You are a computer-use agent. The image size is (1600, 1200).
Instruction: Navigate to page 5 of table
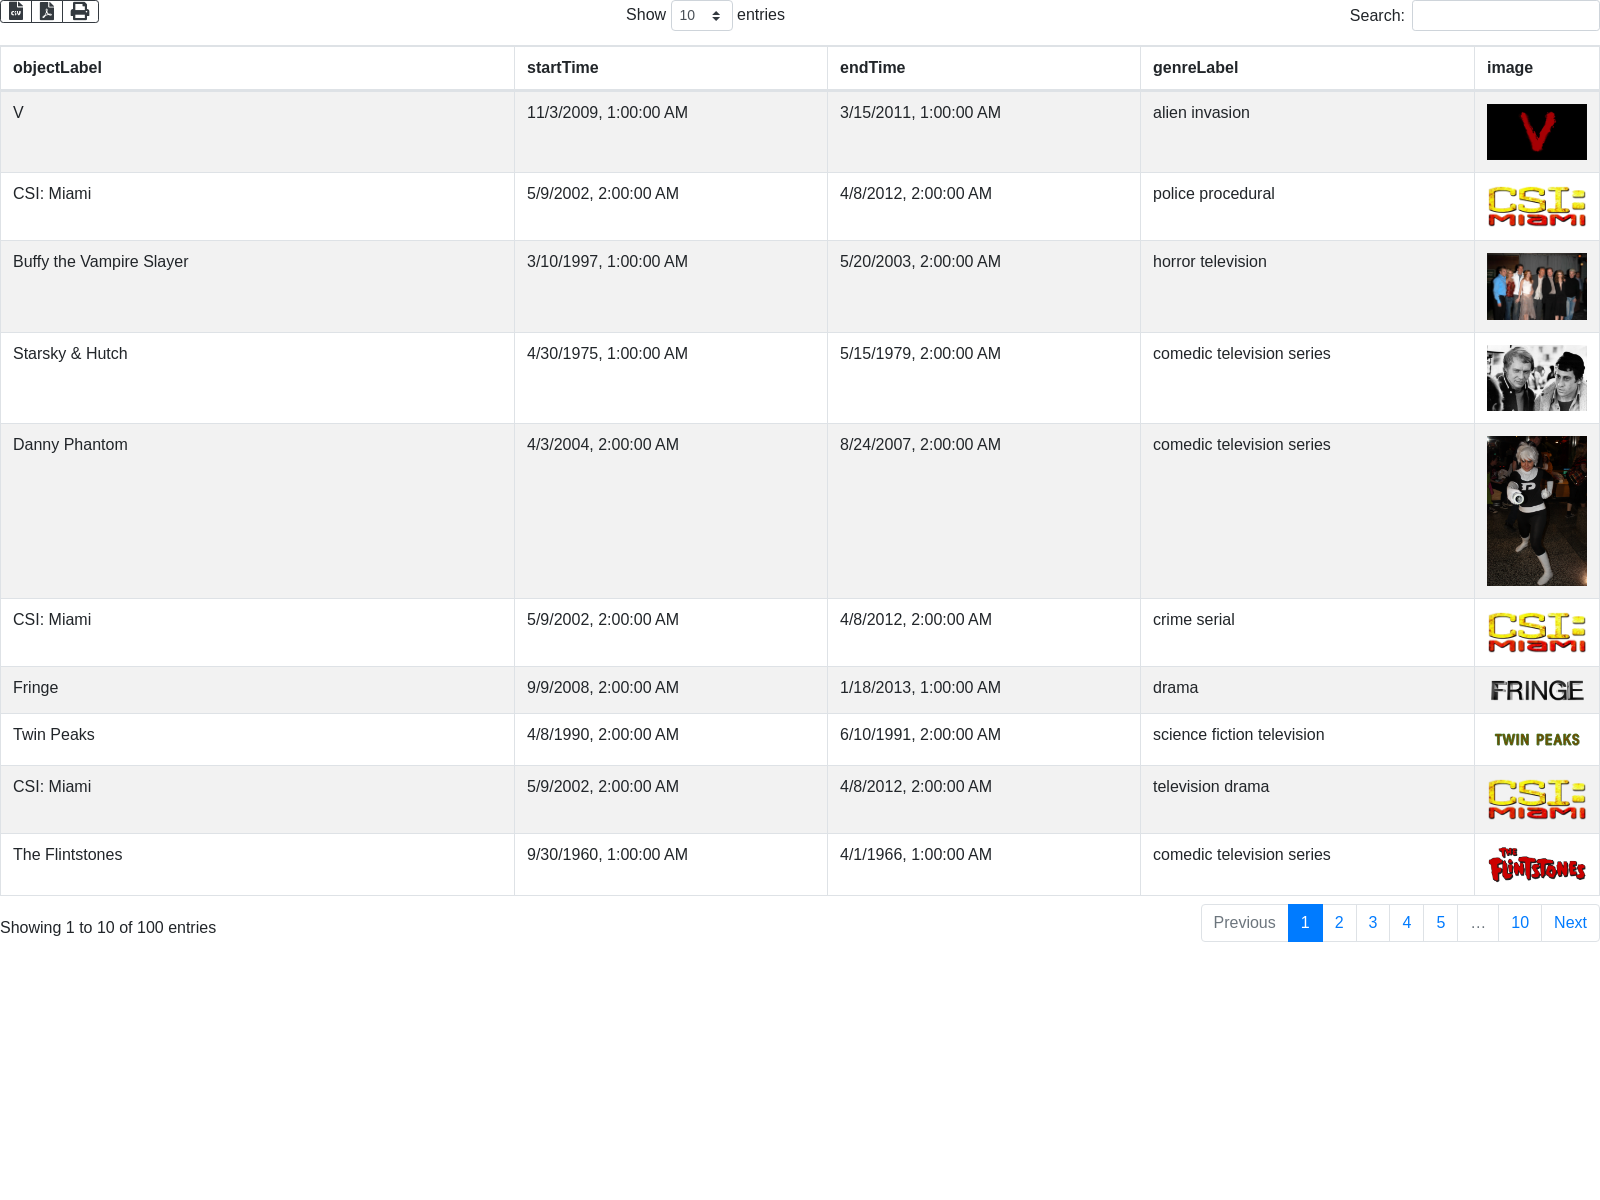[x=1440, y=923]
